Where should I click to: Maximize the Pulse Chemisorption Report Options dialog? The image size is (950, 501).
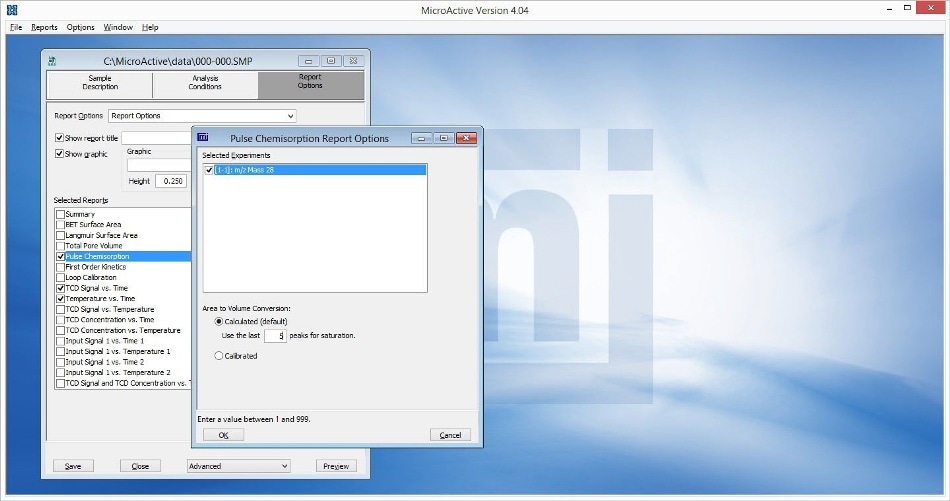click(x=443, y=138)
